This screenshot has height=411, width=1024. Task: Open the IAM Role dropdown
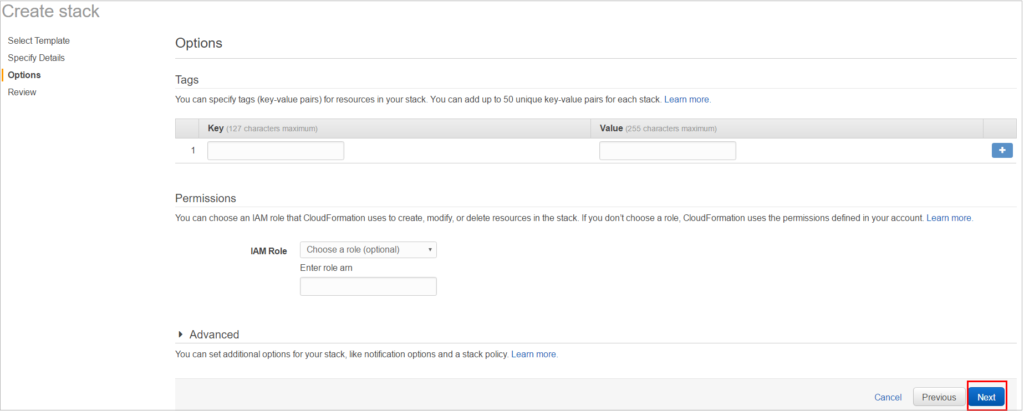tap(368, 250)
